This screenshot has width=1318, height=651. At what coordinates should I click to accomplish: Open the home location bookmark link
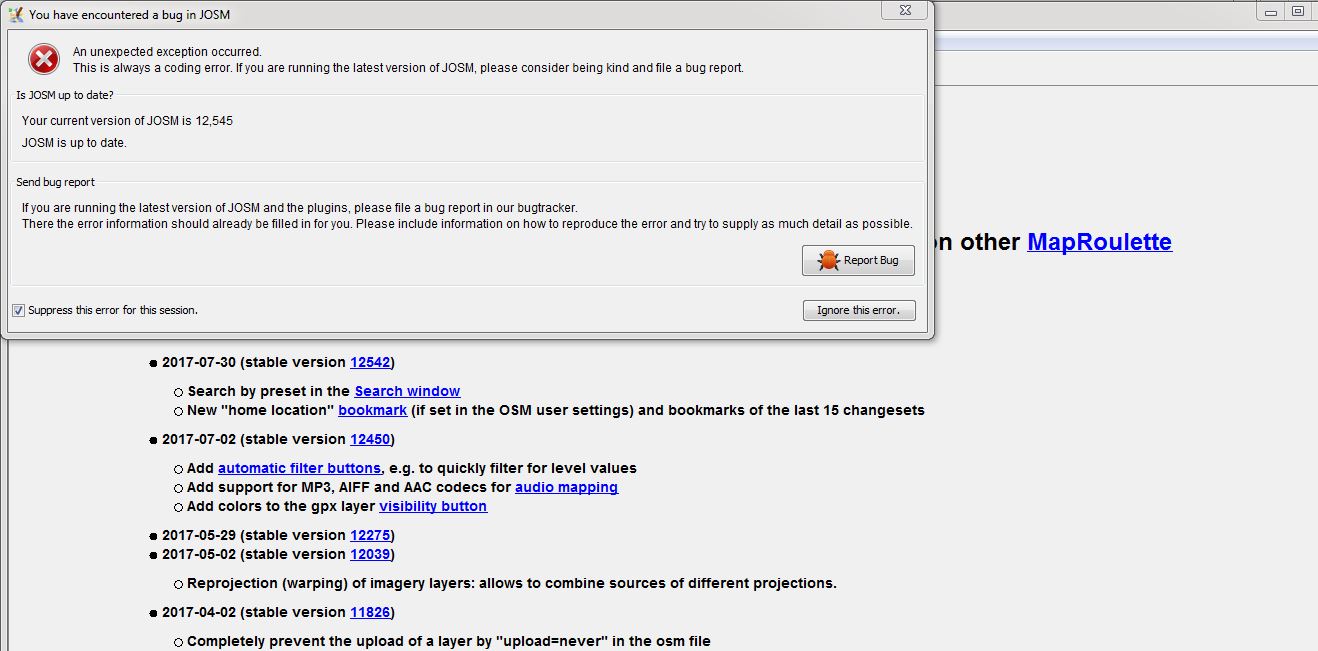[x=372, y=411]
